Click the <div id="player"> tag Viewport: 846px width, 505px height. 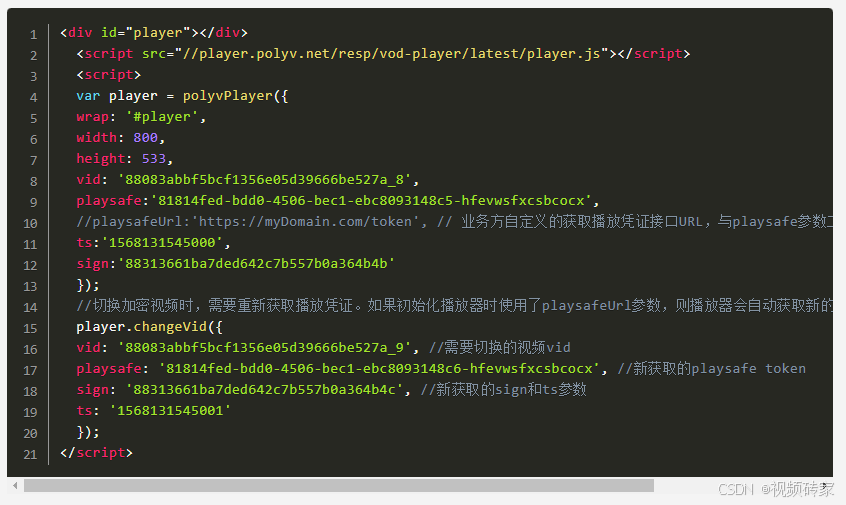coord(129,33)
